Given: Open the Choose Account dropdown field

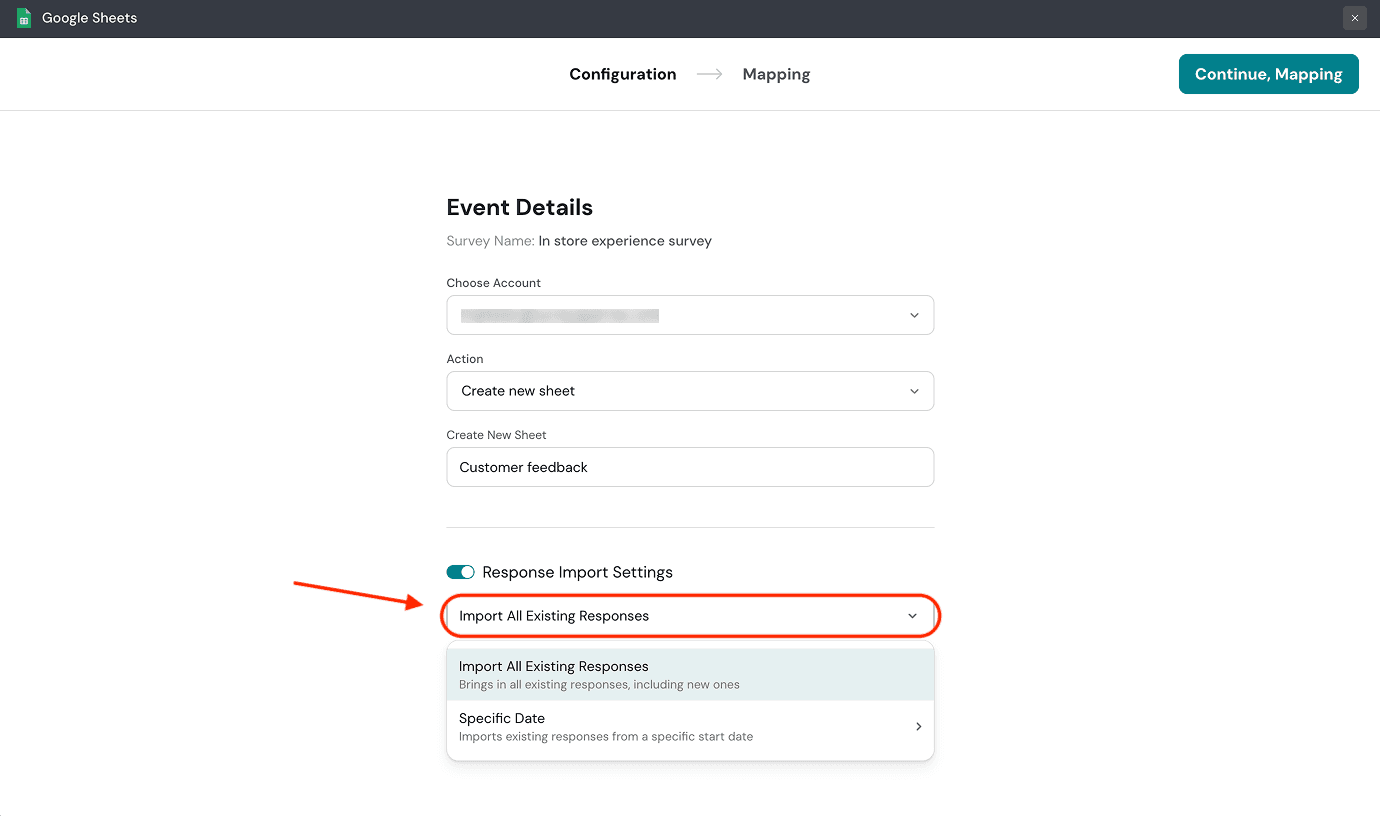Looking at the screenshot, I should (680, 315).
